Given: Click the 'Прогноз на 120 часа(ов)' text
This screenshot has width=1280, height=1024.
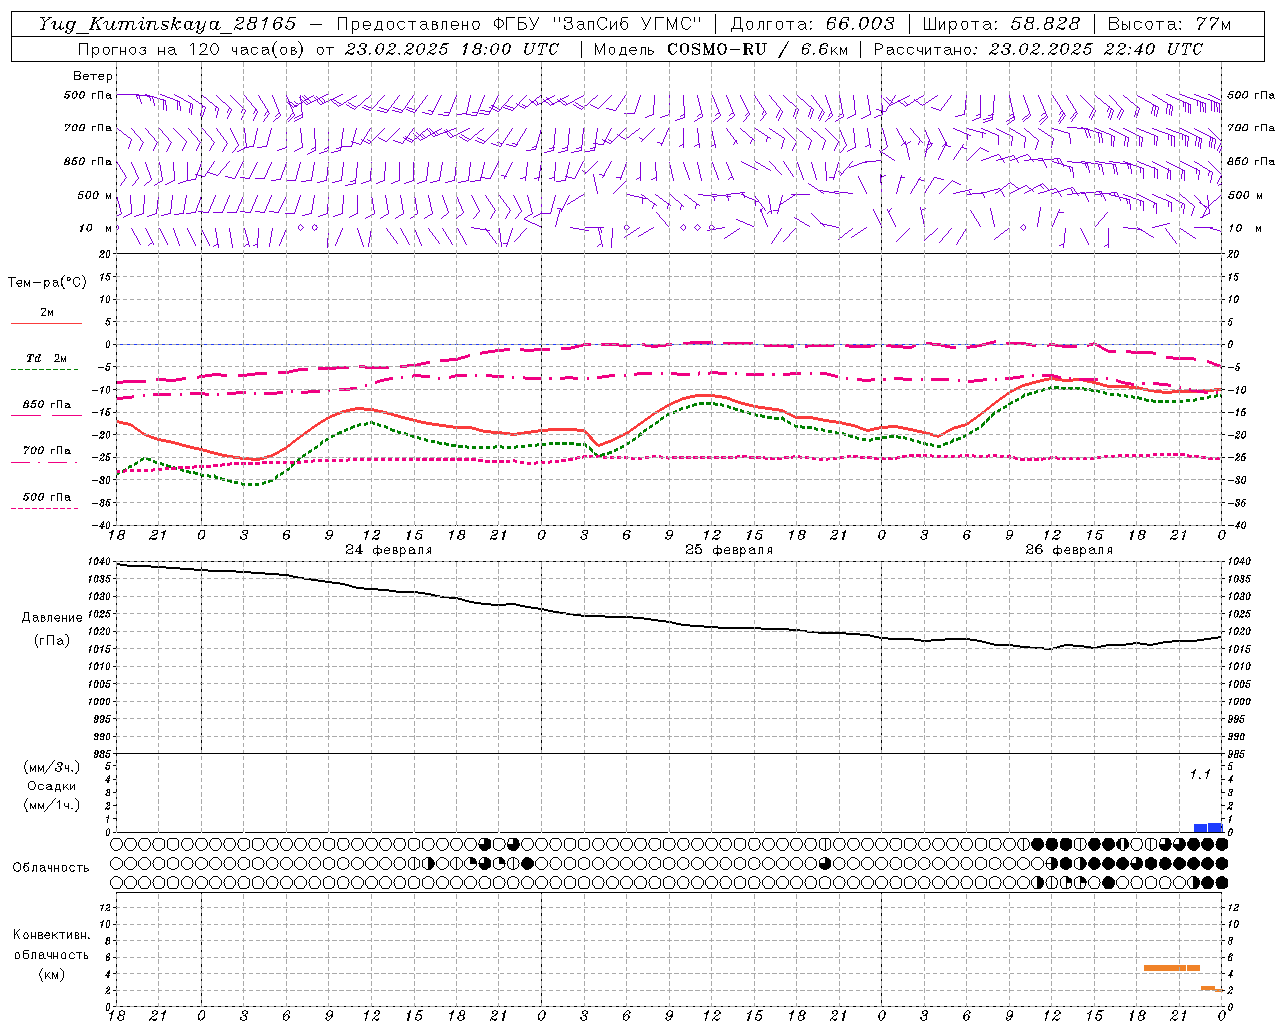Looking at the screenshot, I should click(x=191, y=49).
